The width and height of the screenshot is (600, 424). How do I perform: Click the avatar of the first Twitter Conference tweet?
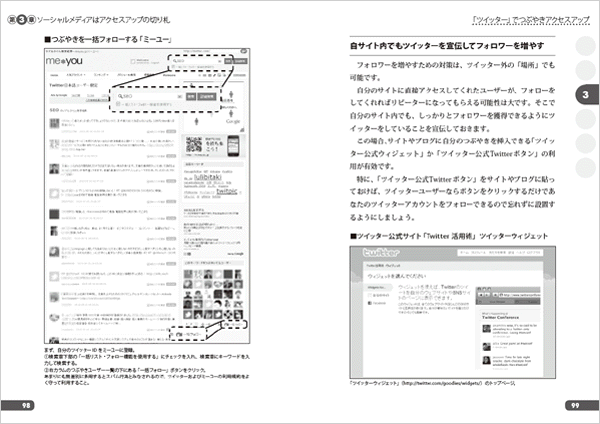click(x=486, y=329)
